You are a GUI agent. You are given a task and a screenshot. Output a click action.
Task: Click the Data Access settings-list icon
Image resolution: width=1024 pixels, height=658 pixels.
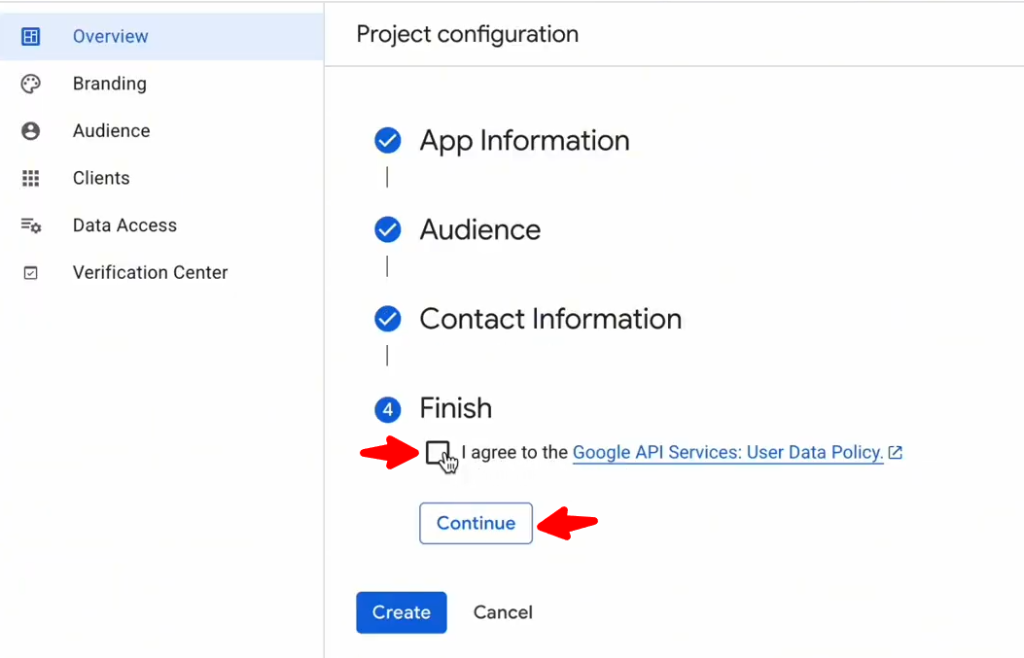click(31, 226)
